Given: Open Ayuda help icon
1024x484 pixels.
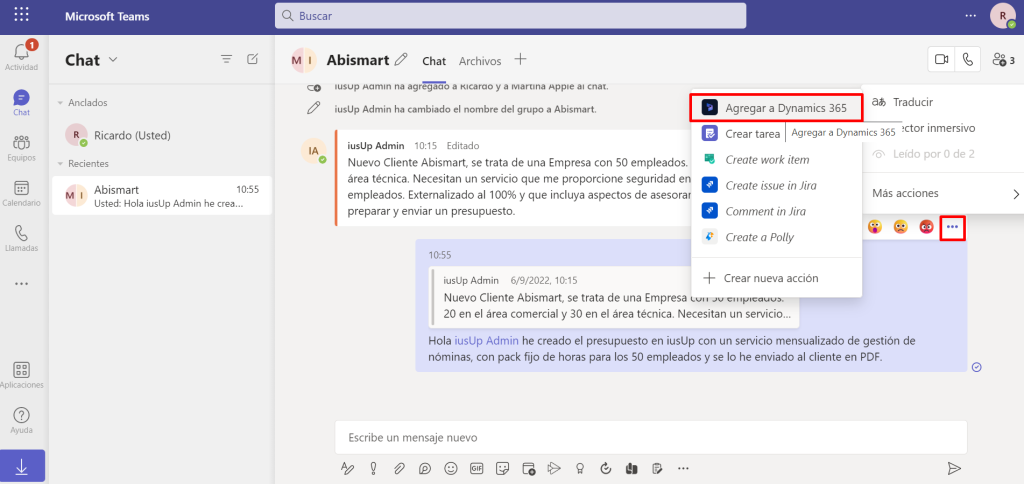Looking at the screenshot, I should 22,420.
